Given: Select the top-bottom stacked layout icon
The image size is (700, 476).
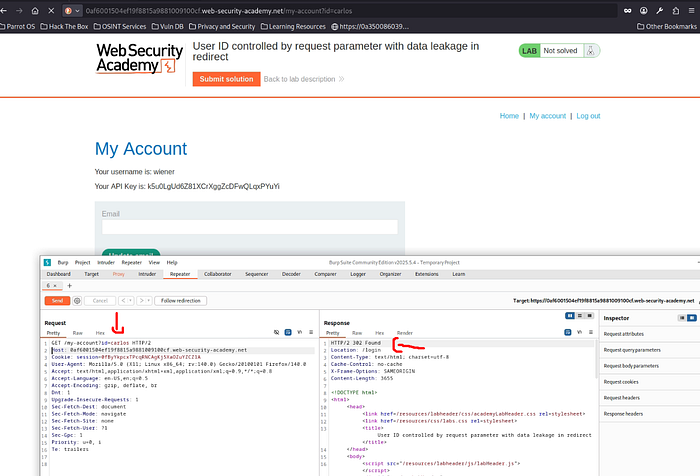Looking at the screenshot, I should (x=580, y=316).
